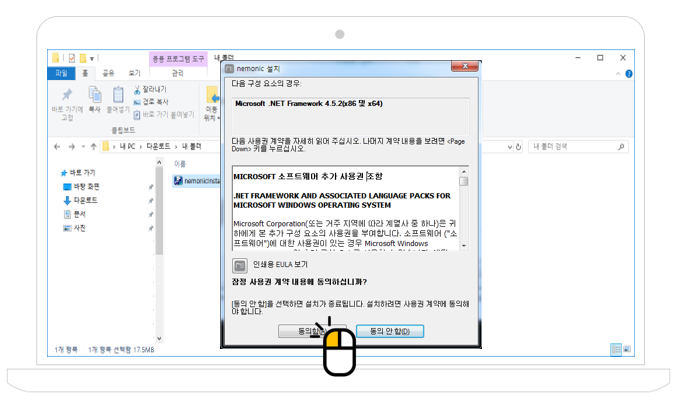Screen dimensions: 677x405
Task: Click 잘라내기 cut in the ribbon
Action: [x=150, y=89]
